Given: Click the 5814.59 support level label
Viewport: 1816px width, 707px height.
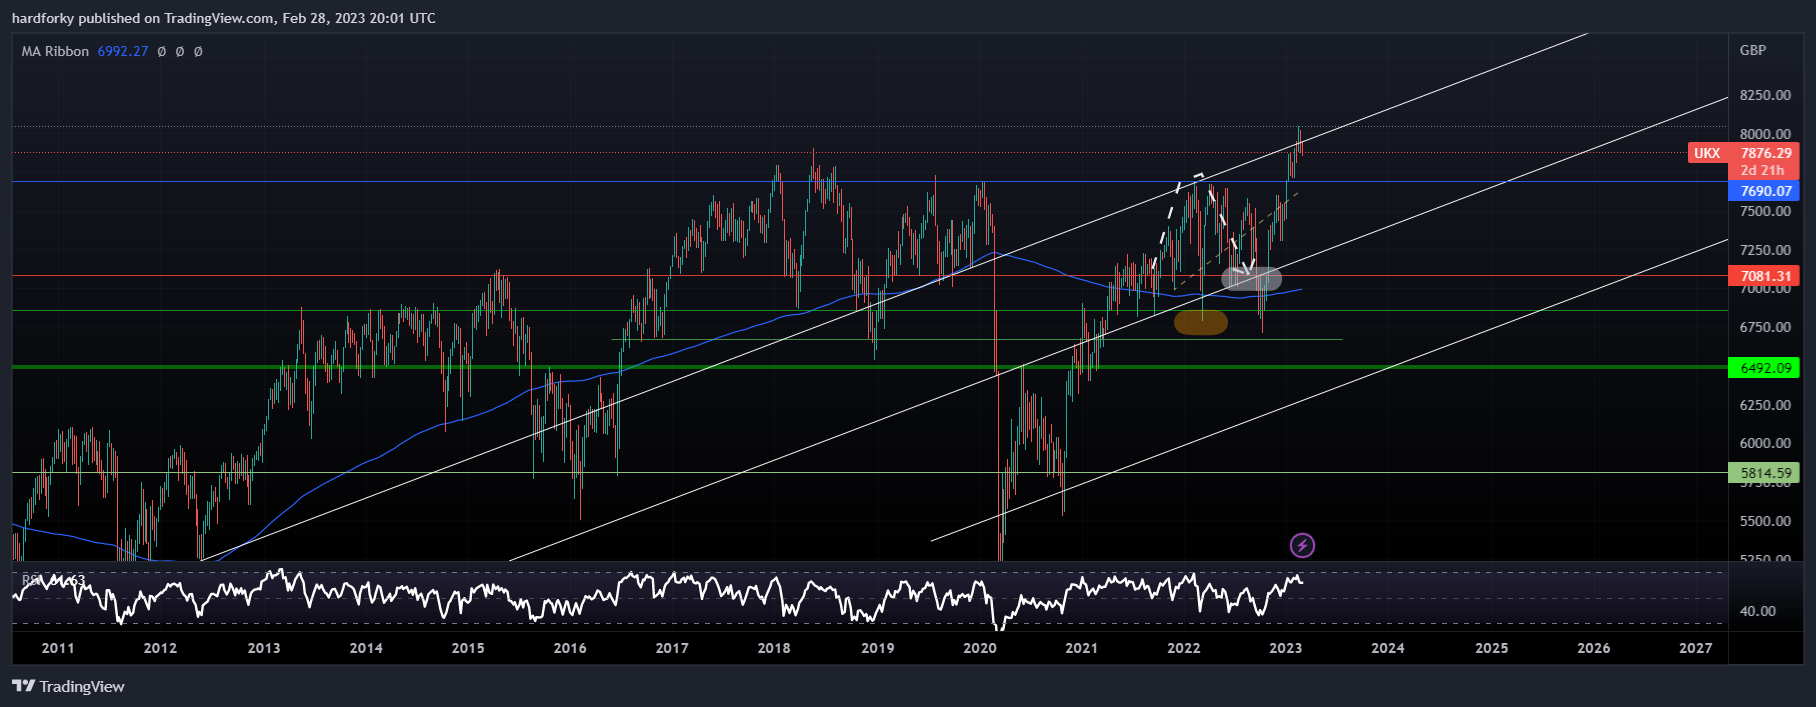Looking at the screenshot, I should [1765, 473].
